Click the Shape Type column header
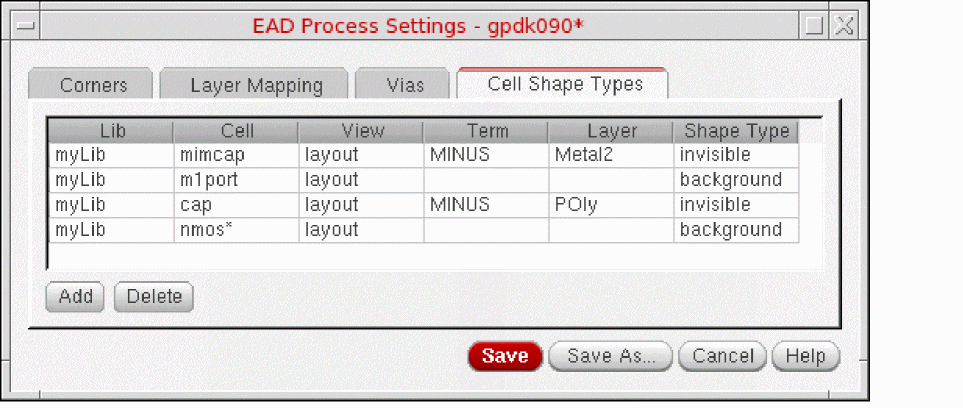The image size is (963, 408). pos(736,131)
